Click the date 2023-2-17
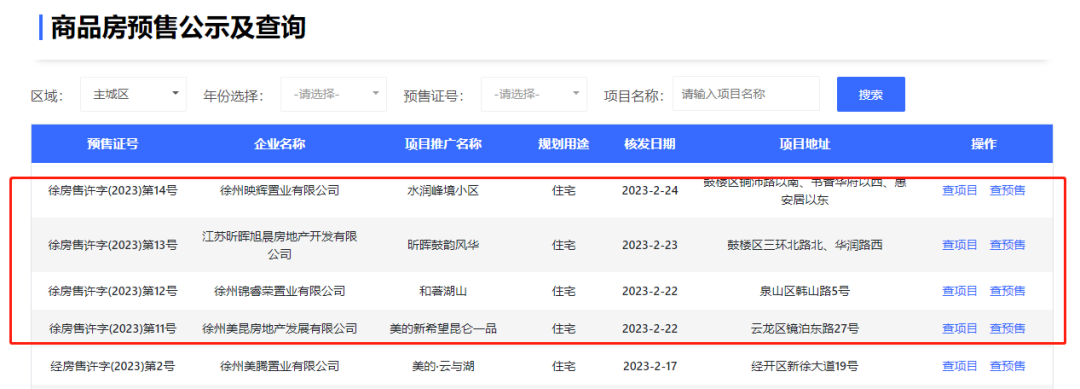1080x389 pixels. point(650,366)
